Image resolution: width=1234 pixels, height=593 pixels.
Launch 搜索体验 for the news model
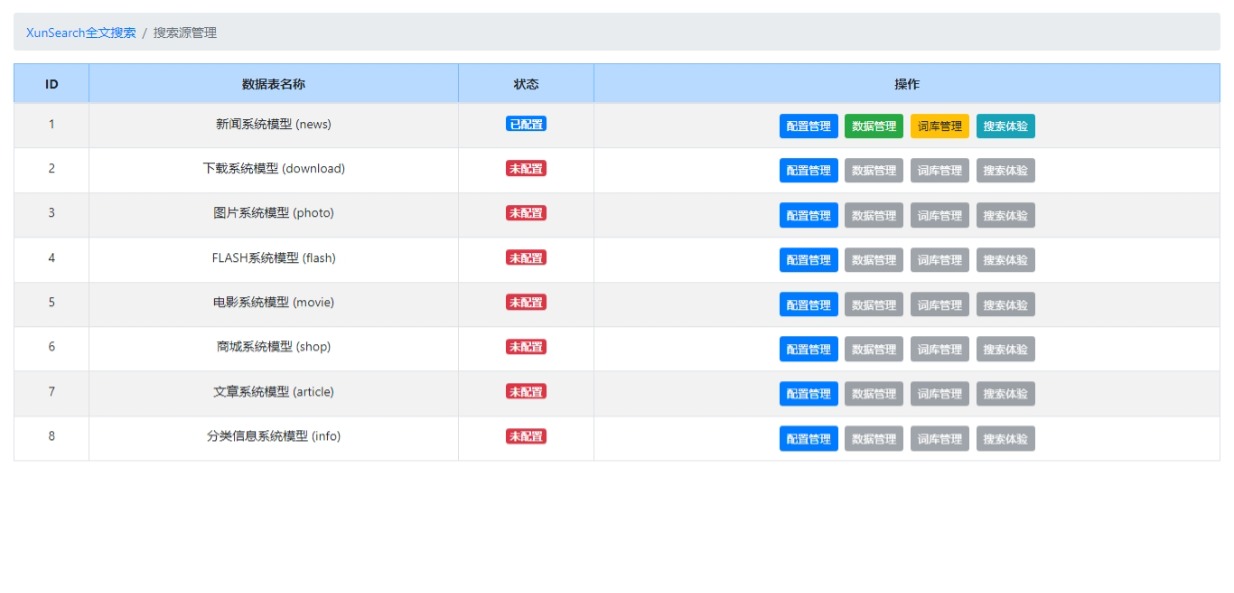pyautogui.click(x=1006, y=126)
